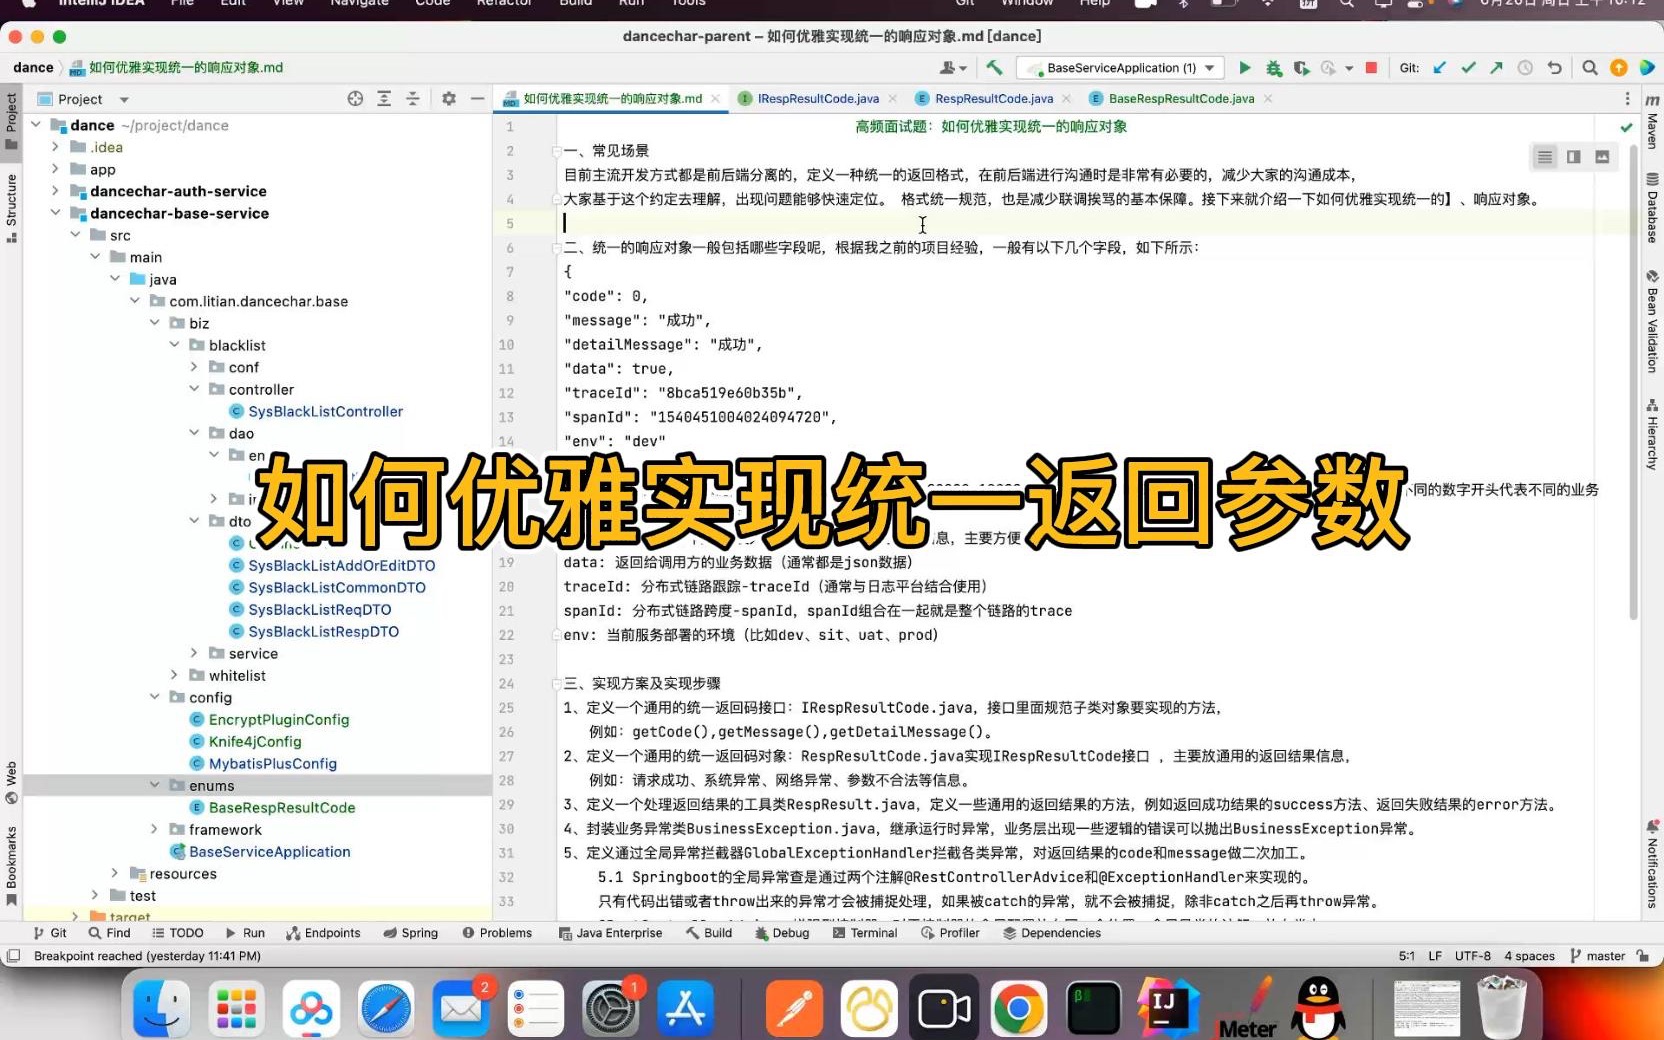The height and width of the screenshot is (1040, 1664).
Task: Switch markdown view to editor only
Action: 1545,157
